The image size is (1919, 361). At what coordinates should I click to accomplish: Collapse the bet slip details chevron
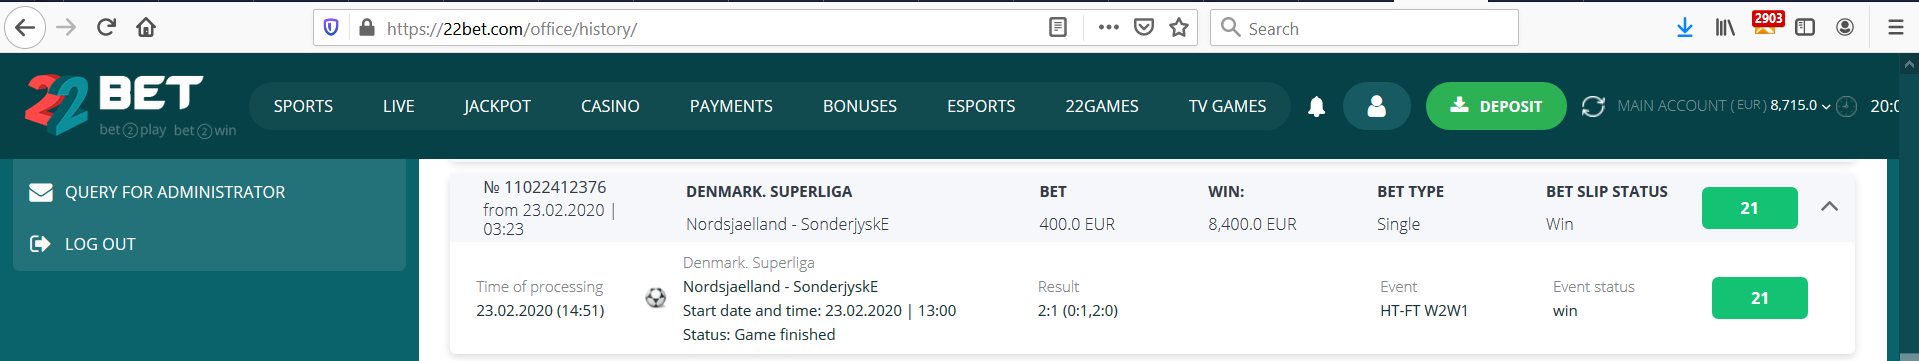coord(1829,206)
